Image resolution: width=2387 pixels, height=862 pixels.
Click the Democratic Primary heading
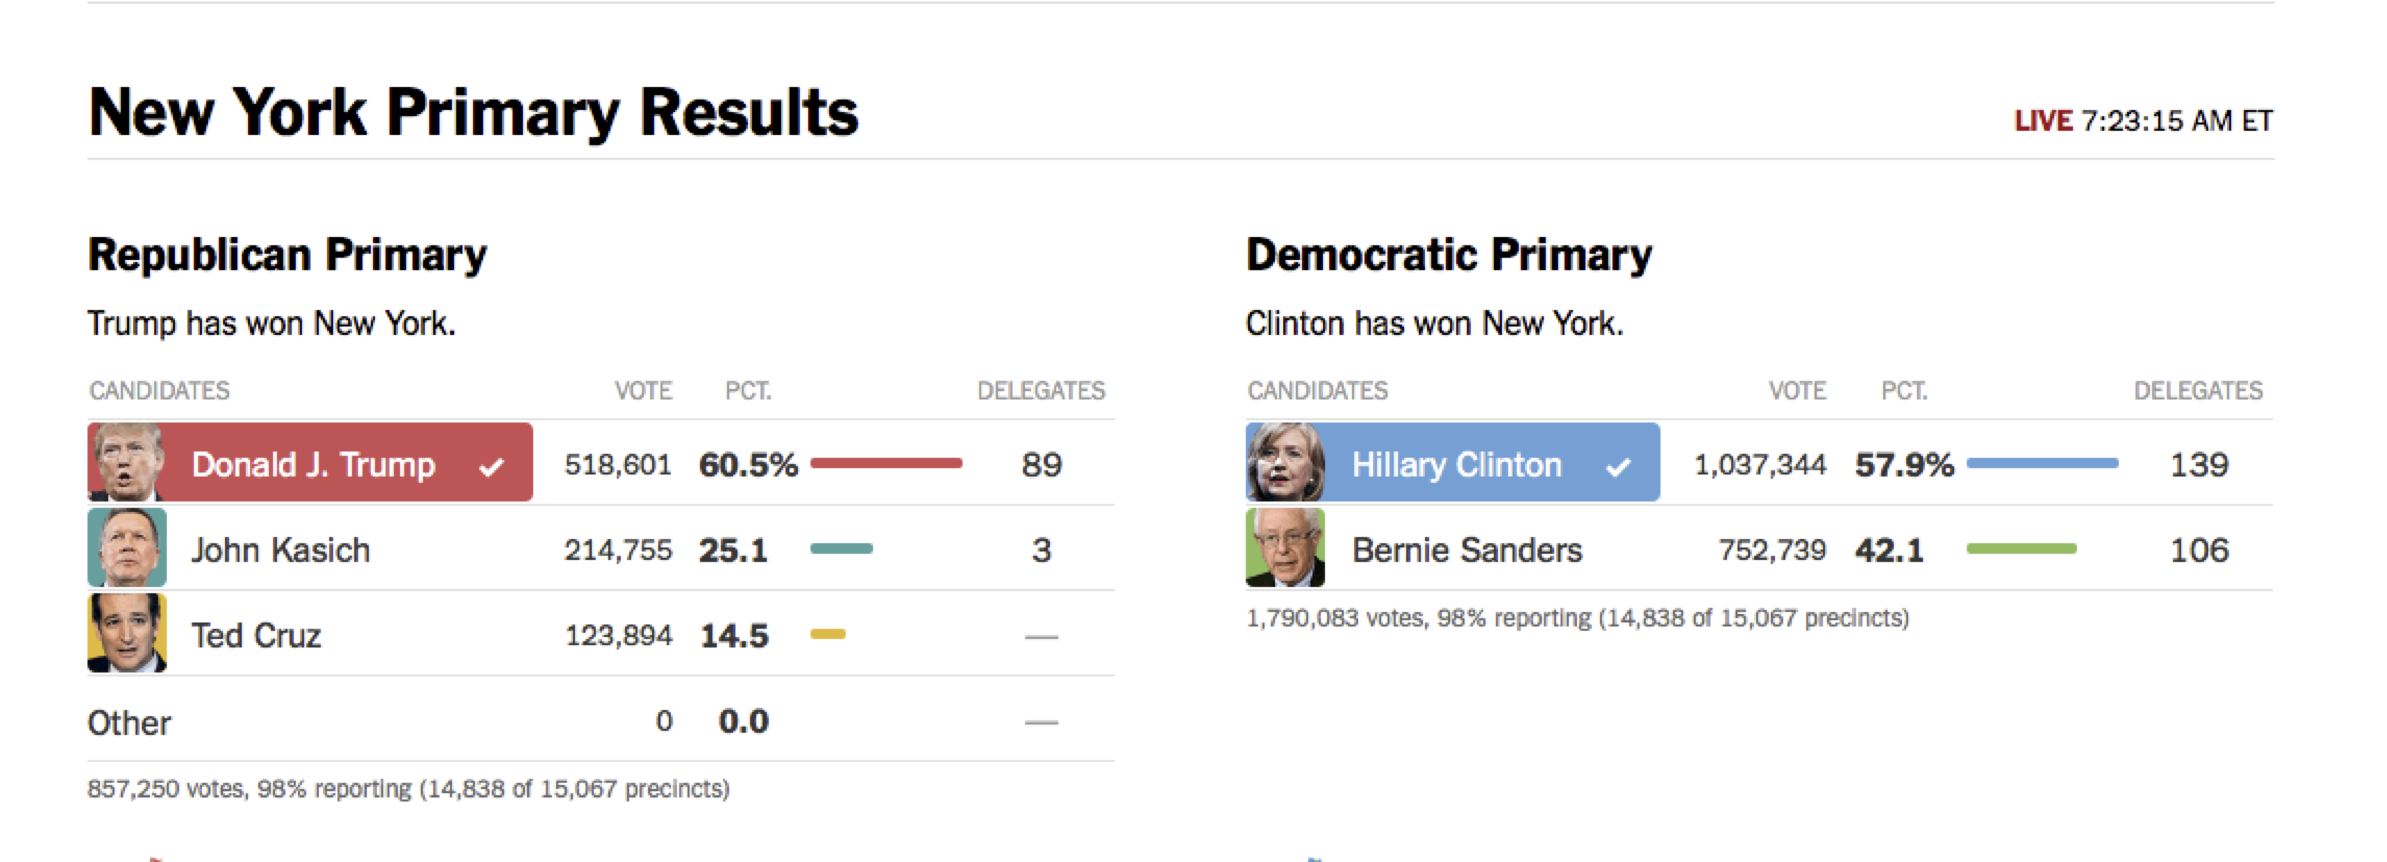(1449, 255)
